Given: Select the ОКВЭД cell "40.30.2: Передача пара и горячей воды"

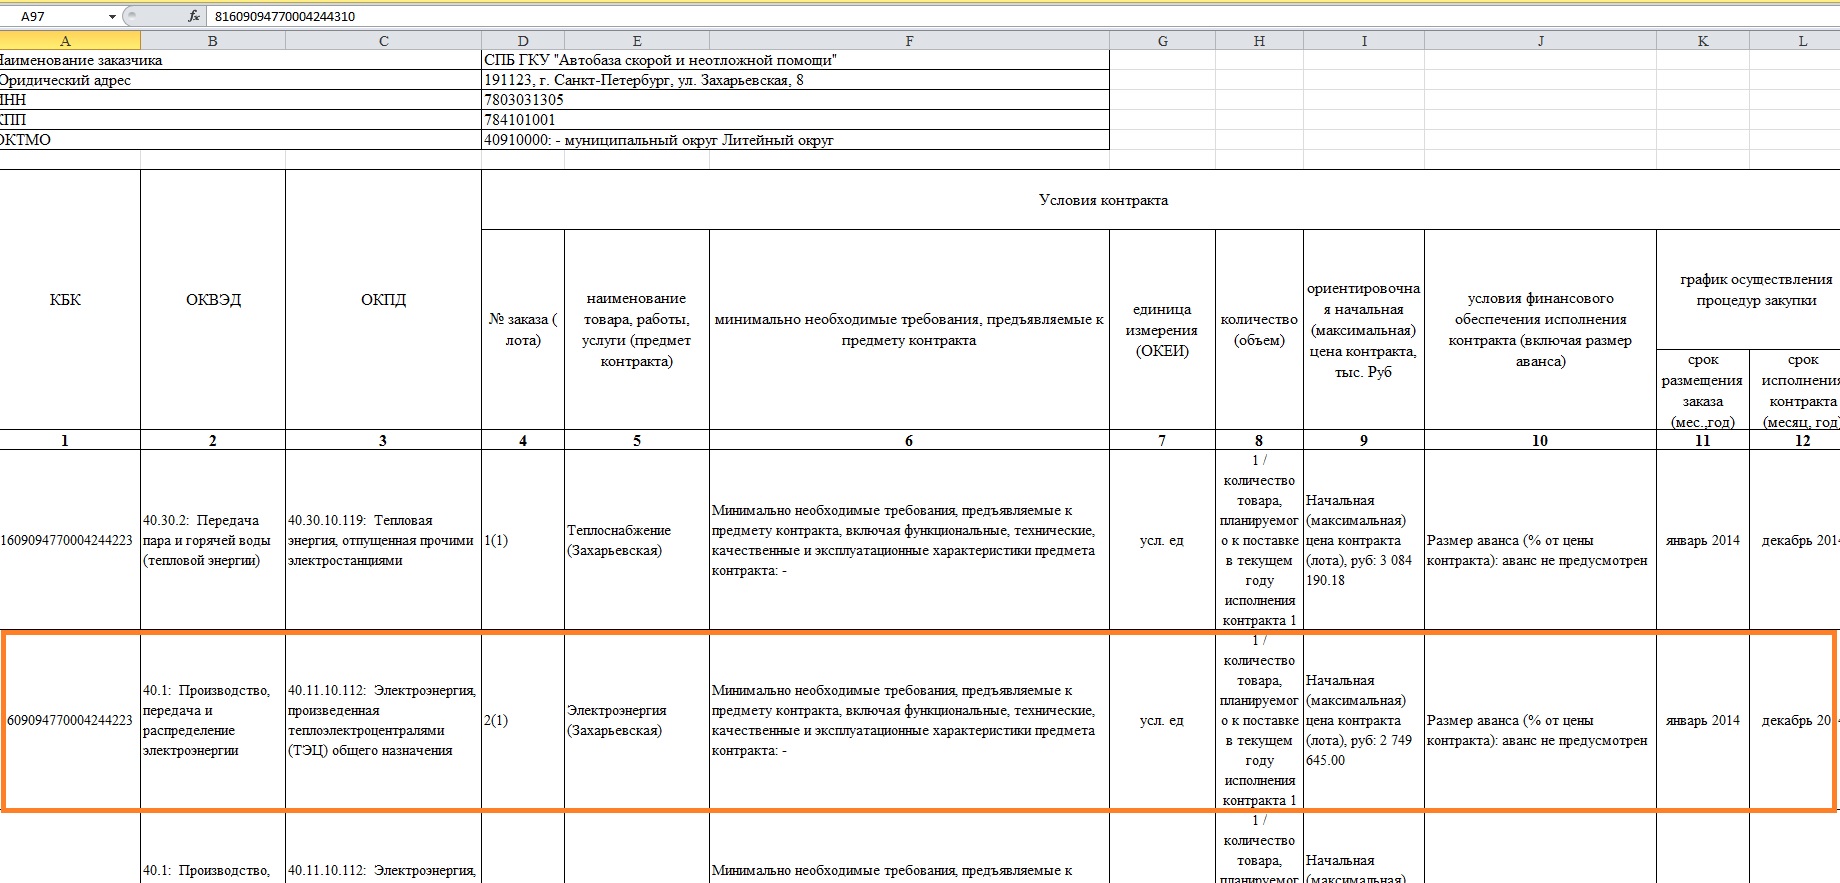Looking at the screenshot, I should pyautogui.click(x=213, y=540).
